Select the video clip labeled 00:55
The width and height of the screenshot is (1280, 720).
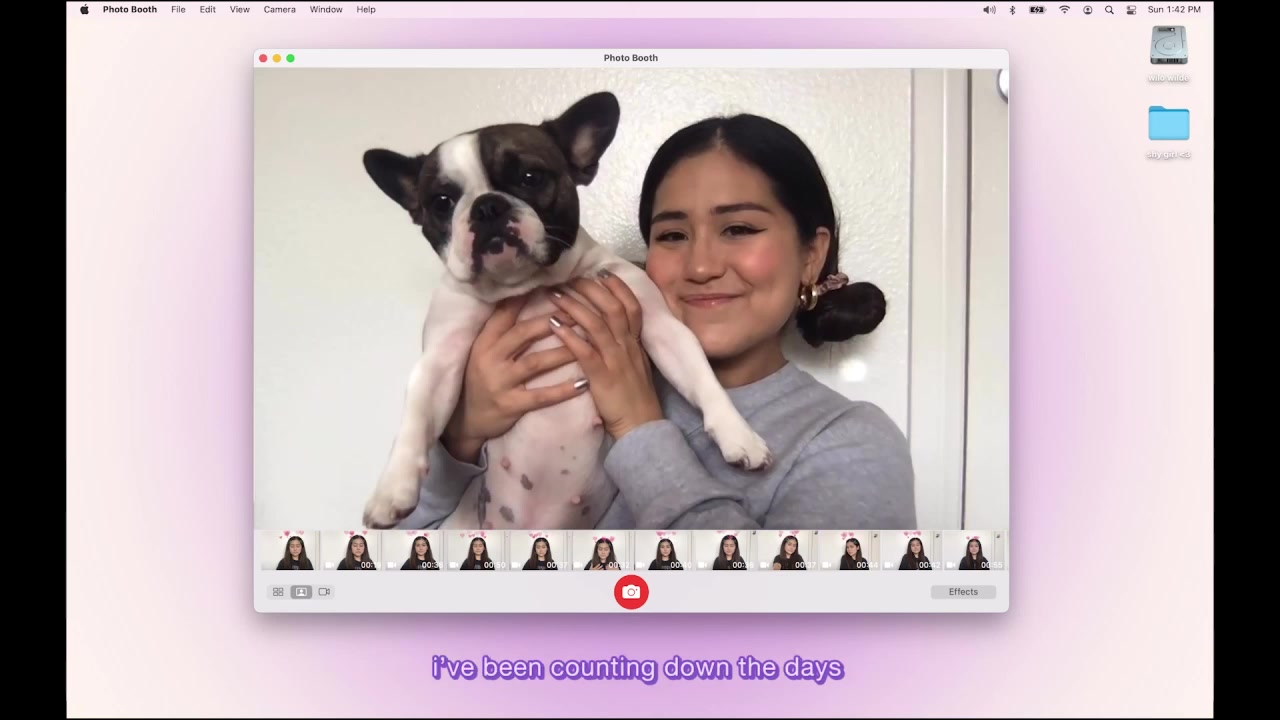pos(975,551)
